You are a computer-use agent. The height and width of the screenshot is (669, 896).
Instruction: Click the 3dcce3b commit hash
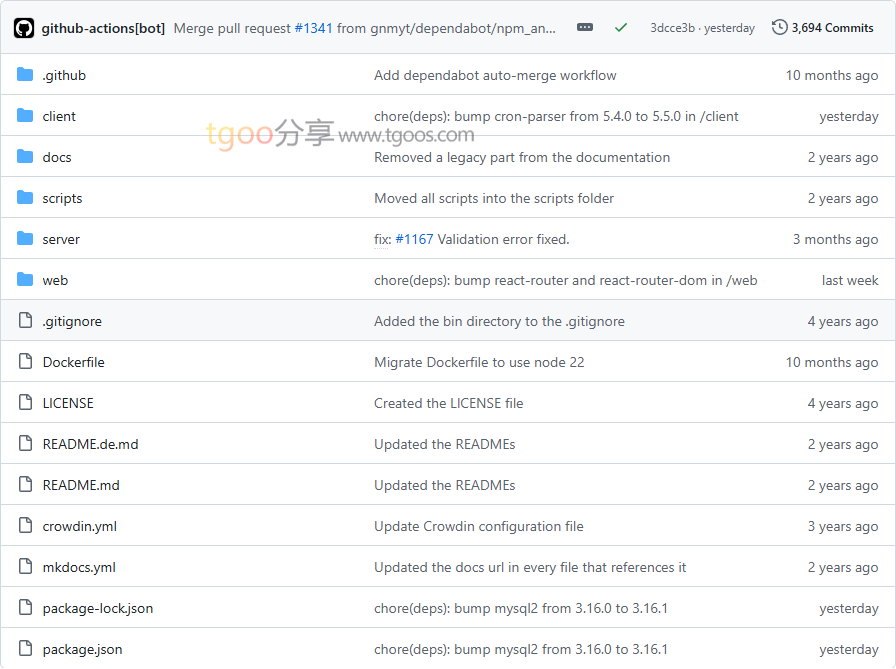coord(672,28)
